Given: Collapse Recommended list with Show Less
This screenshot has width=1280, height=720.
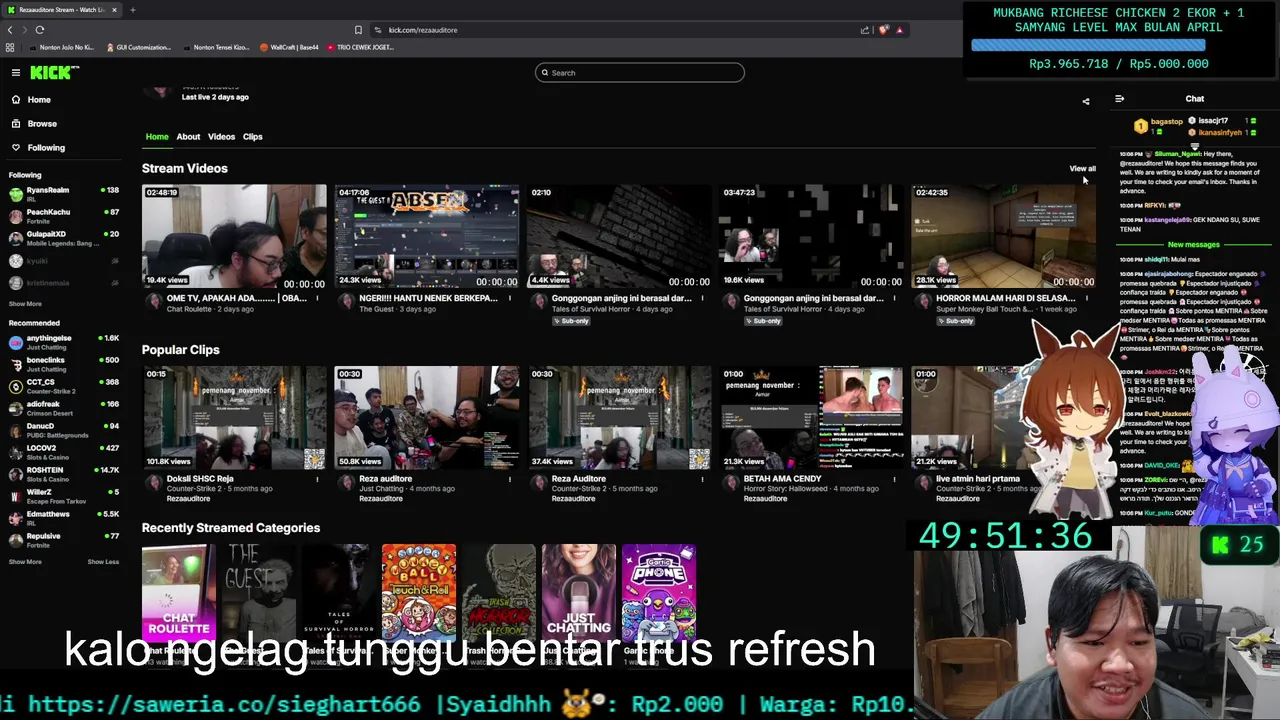Looking at the screenshot, I should (x=103, y=562).
